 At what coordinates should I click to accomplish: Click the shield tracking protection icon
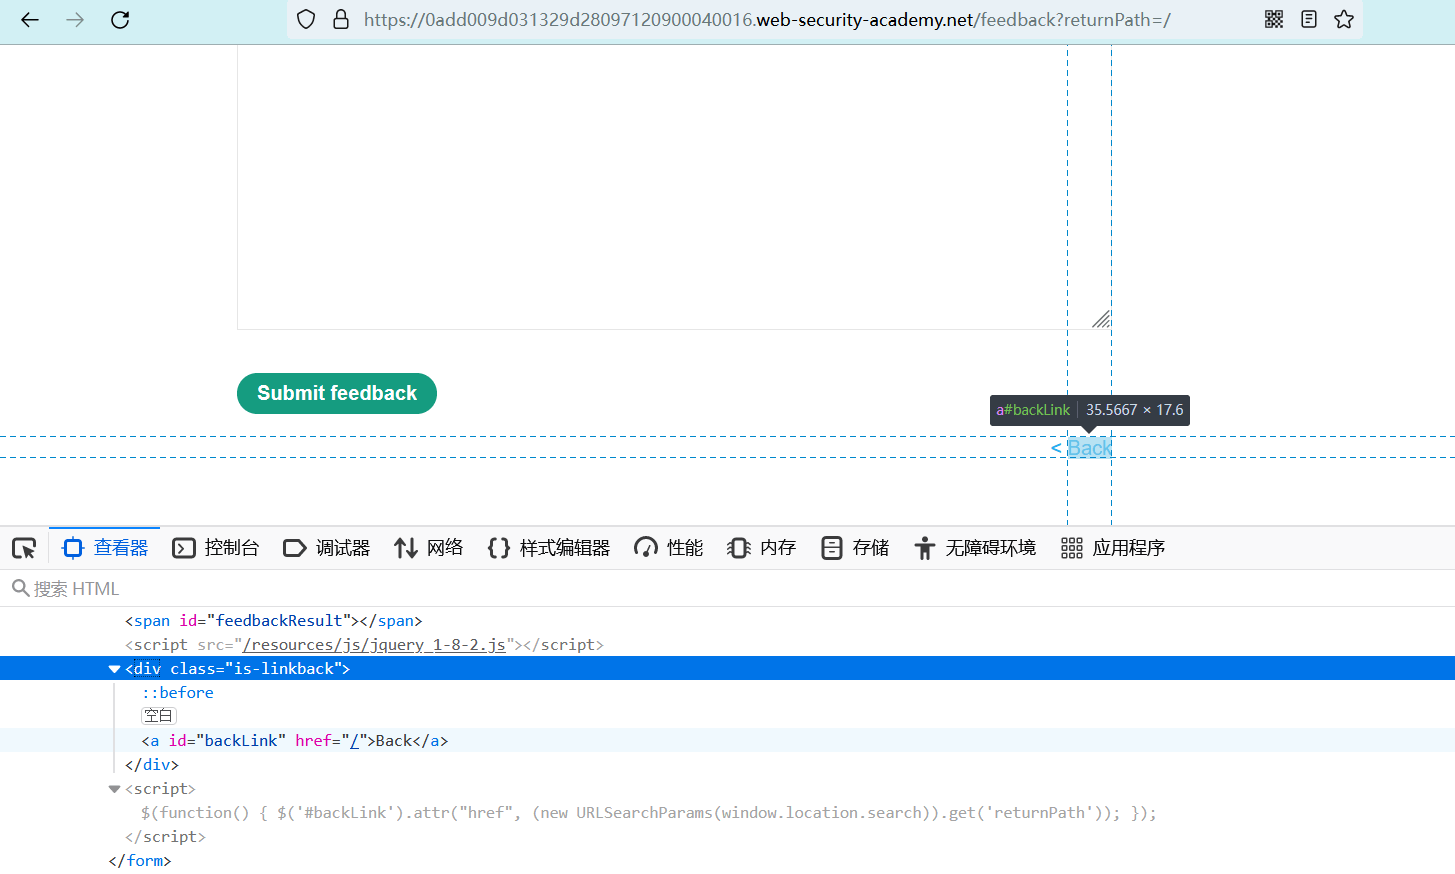point(307,19)
